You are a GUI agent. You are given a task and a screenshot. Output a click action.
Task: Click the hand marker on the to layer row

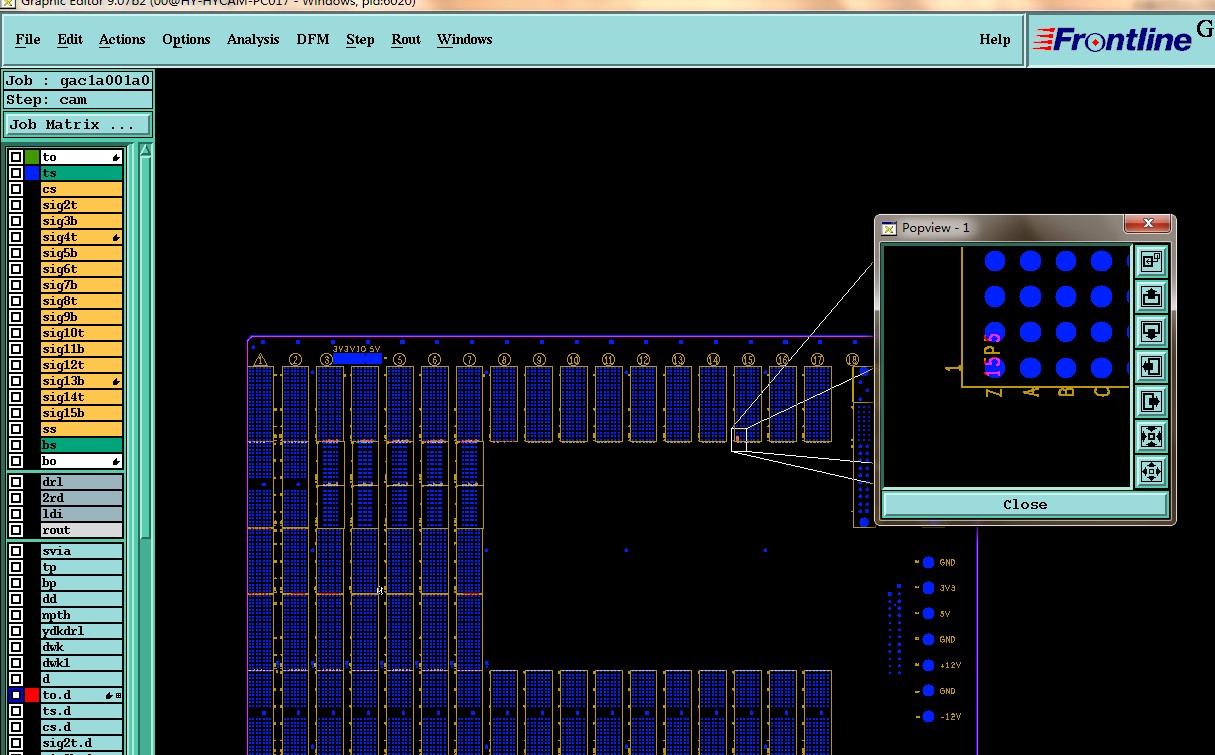tap(116, 158)
